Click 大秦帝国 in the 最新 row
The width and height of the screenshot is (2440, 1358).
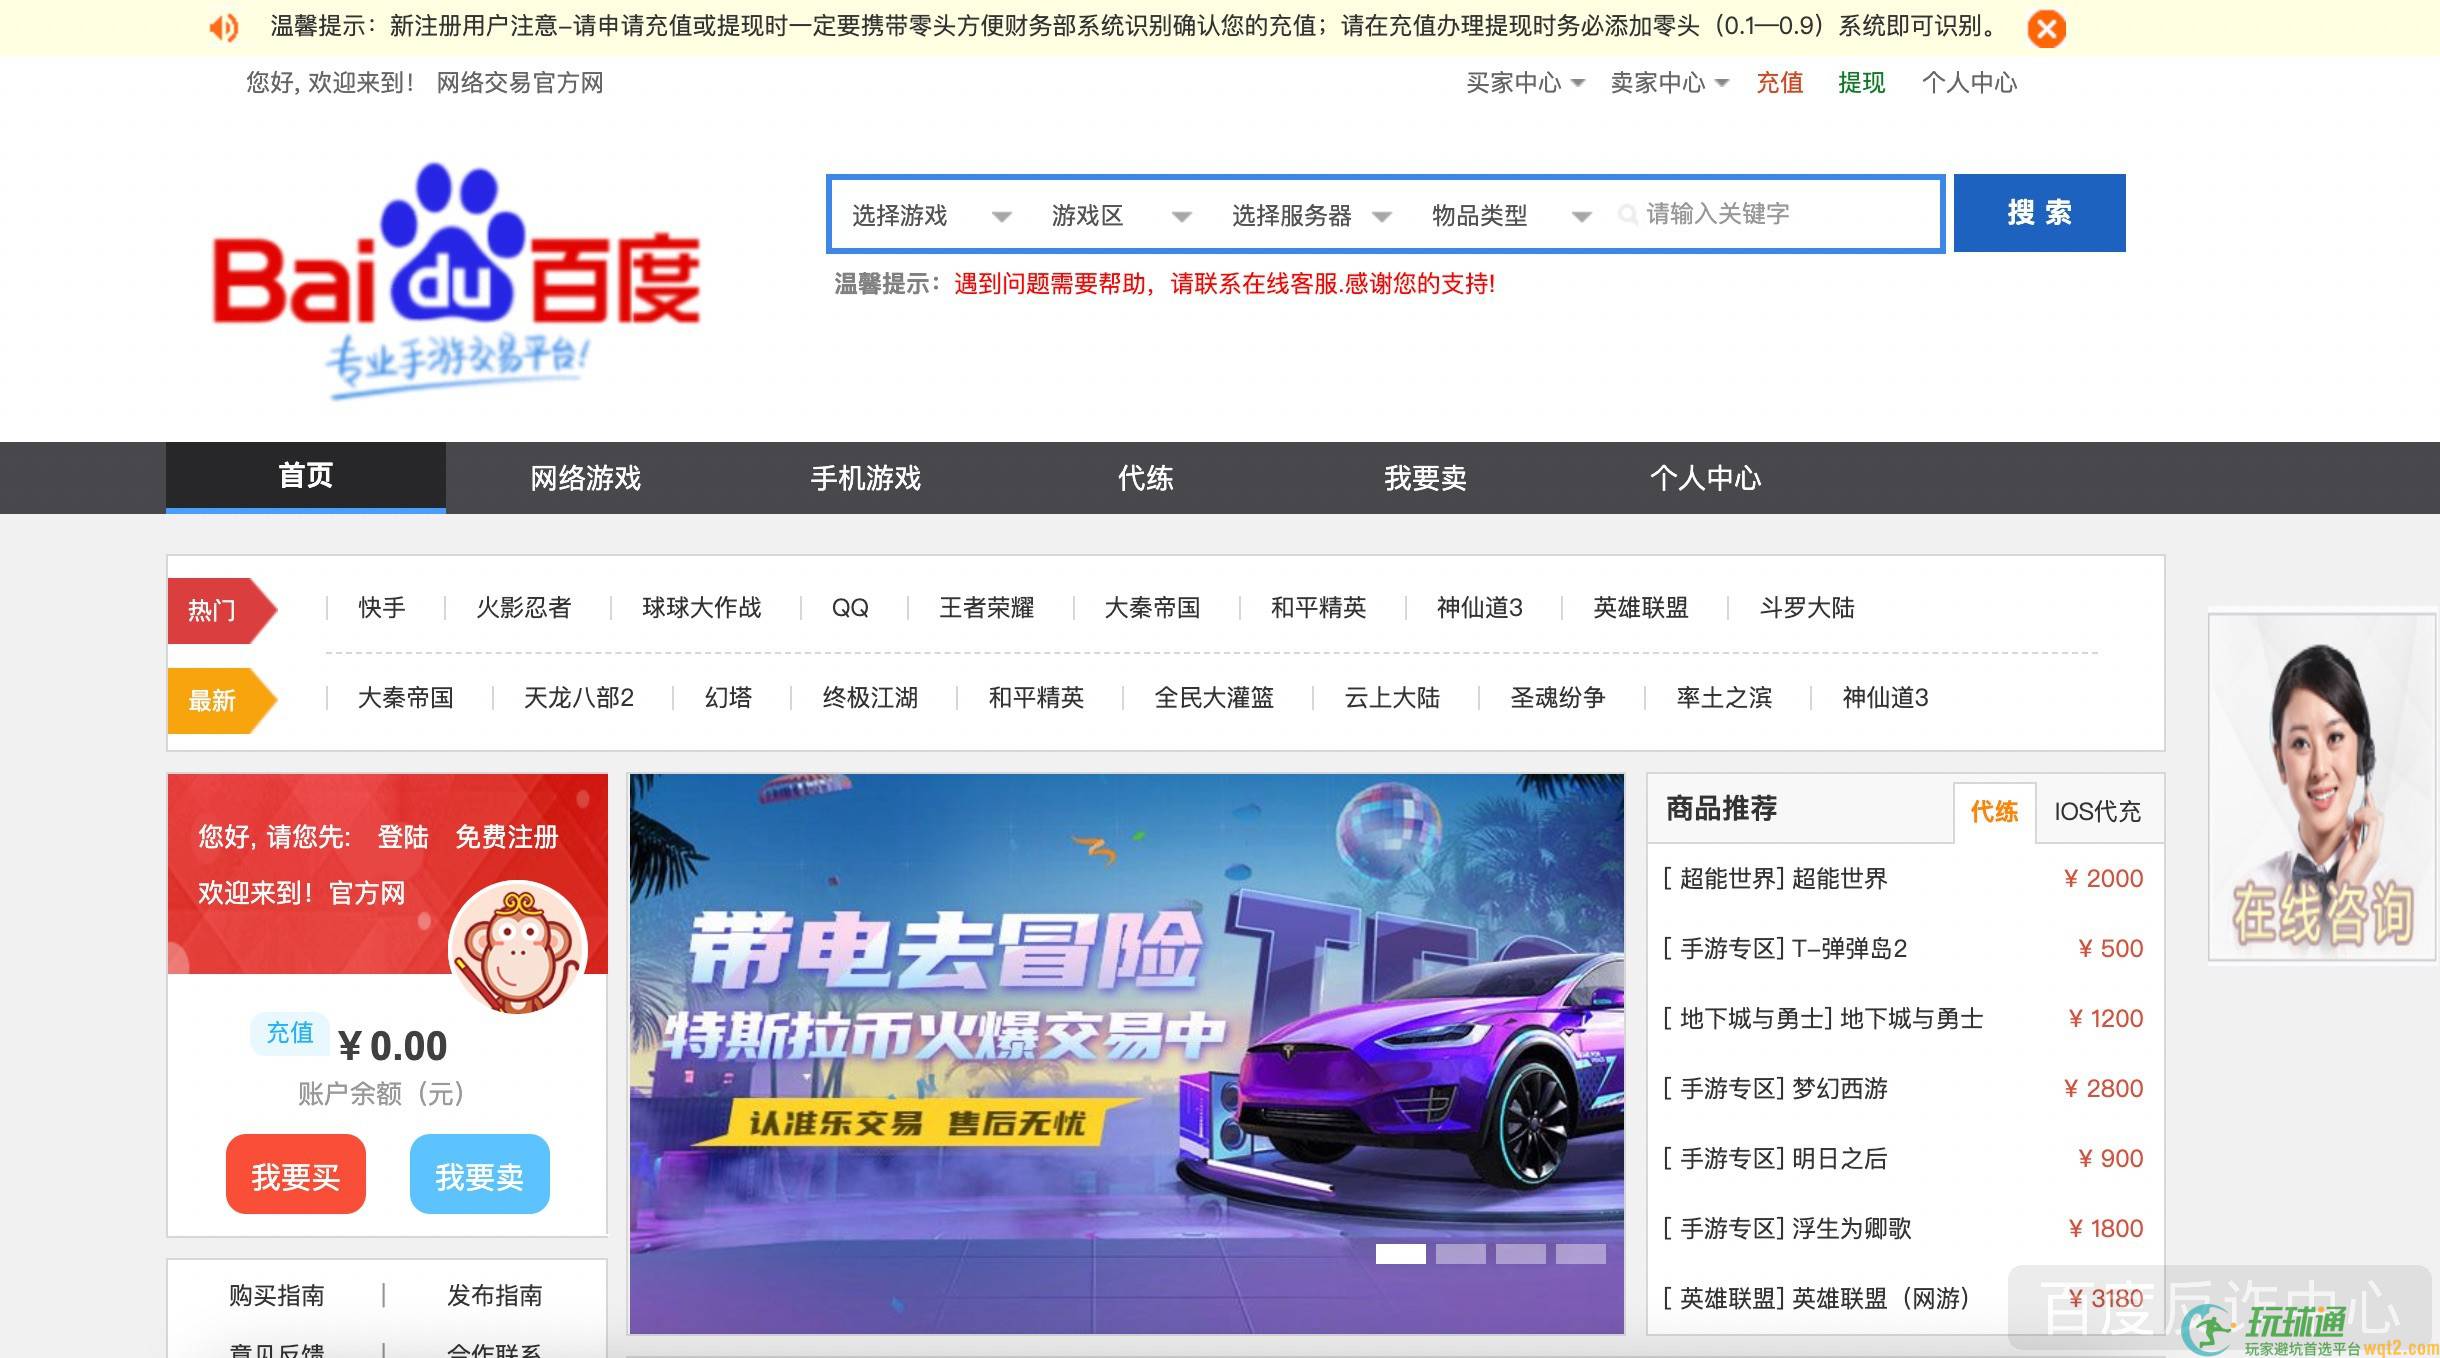click(405, 698)
